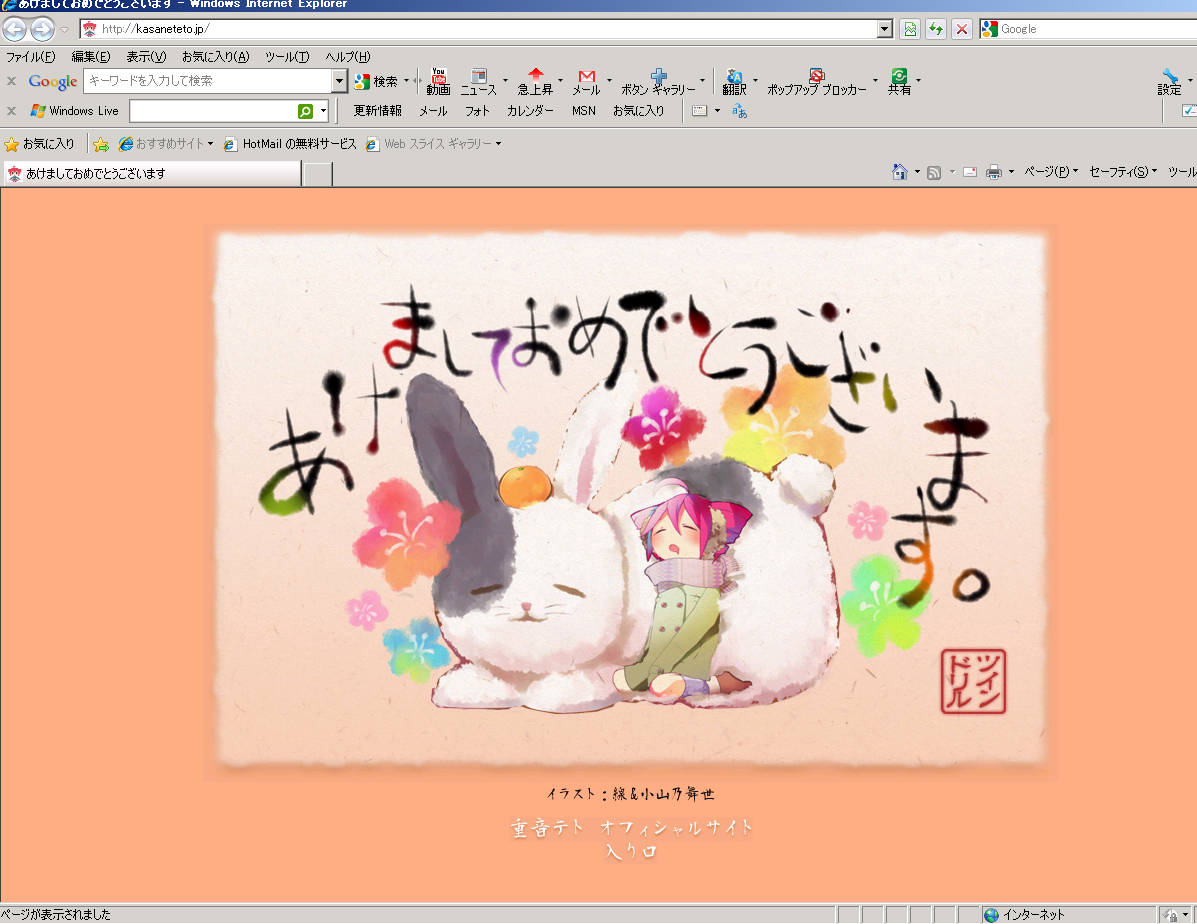Click the red Stop loading icon
Viewport: 1197px width, 924px height.
(962, 29)
